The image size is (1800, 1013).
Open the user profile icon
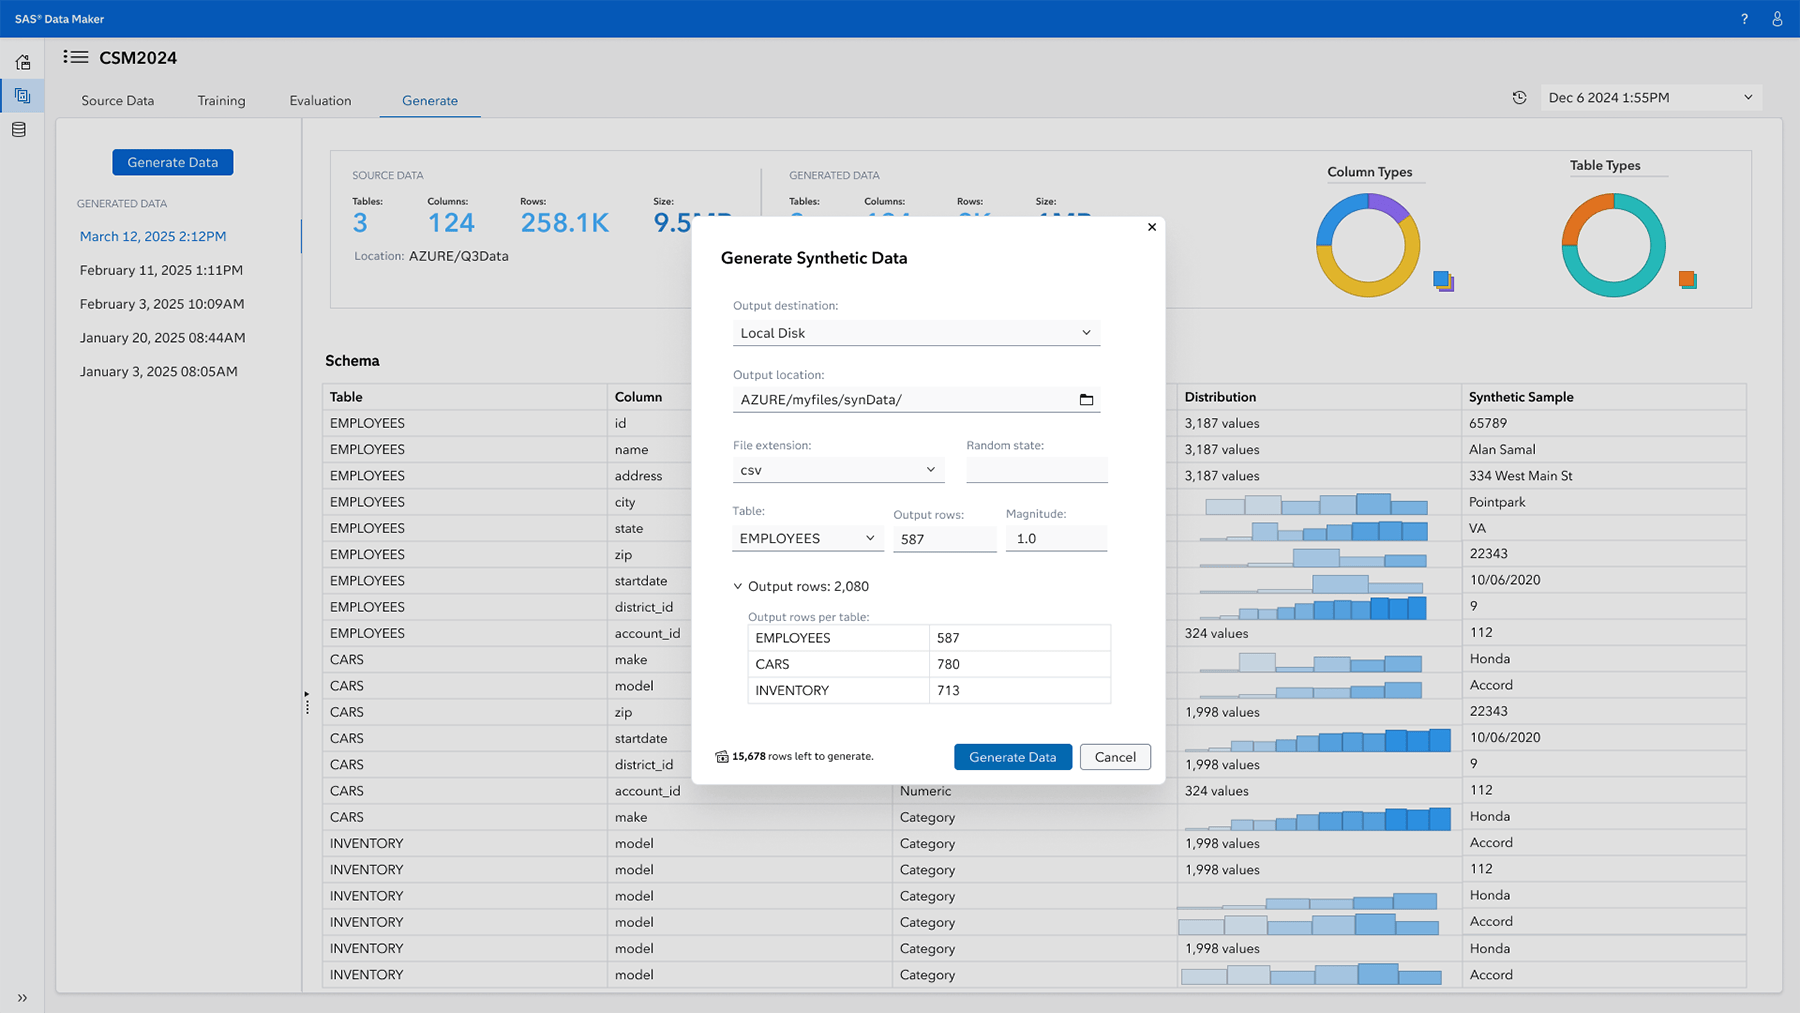point(1777,18)
